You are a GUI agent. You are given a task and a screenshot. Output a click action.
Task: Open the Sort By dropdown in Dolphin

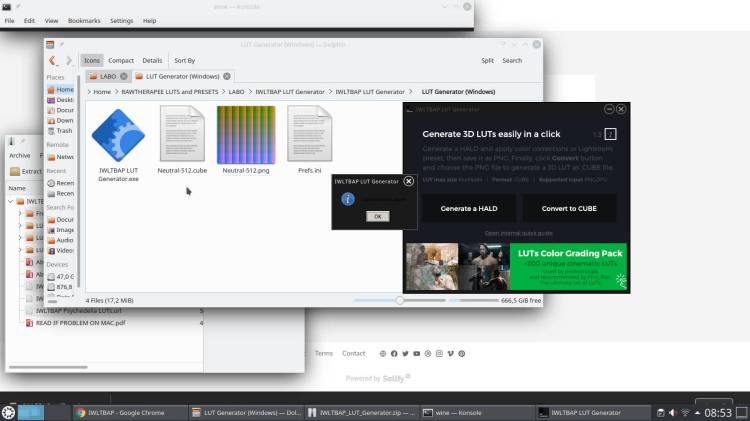[x=185, y=60]
